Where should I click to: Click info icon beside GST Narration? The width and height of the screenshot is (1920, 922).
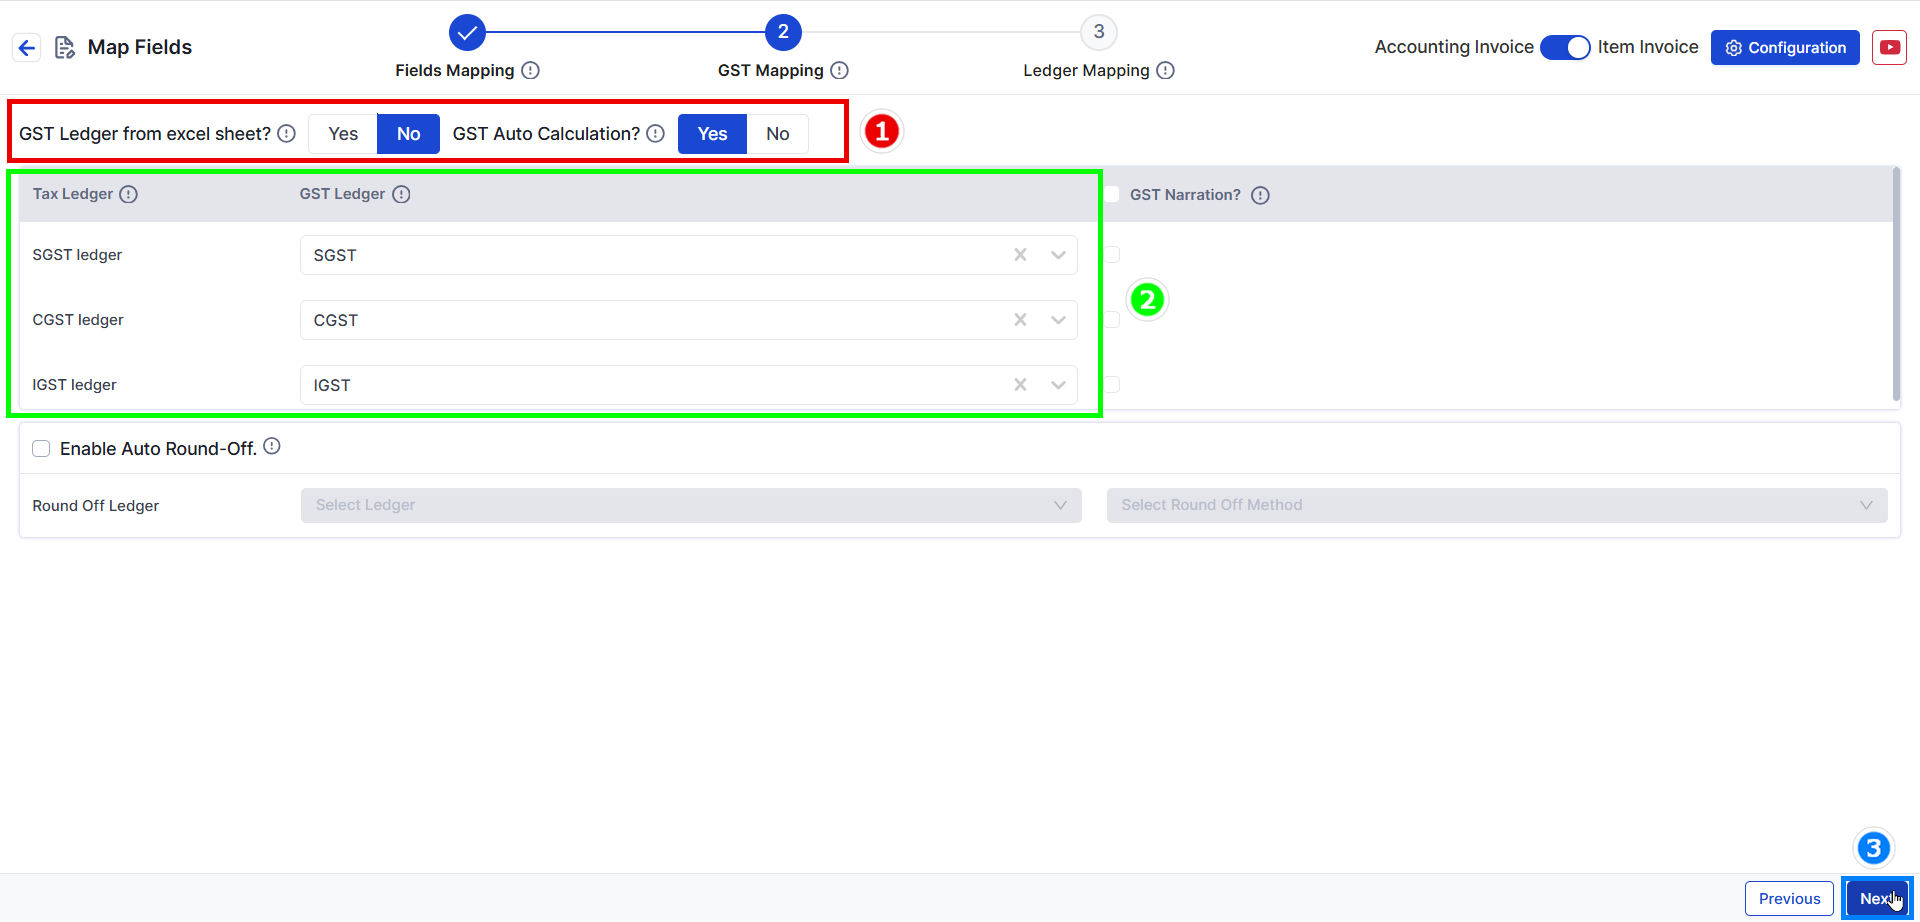(x=1260, y=195)
